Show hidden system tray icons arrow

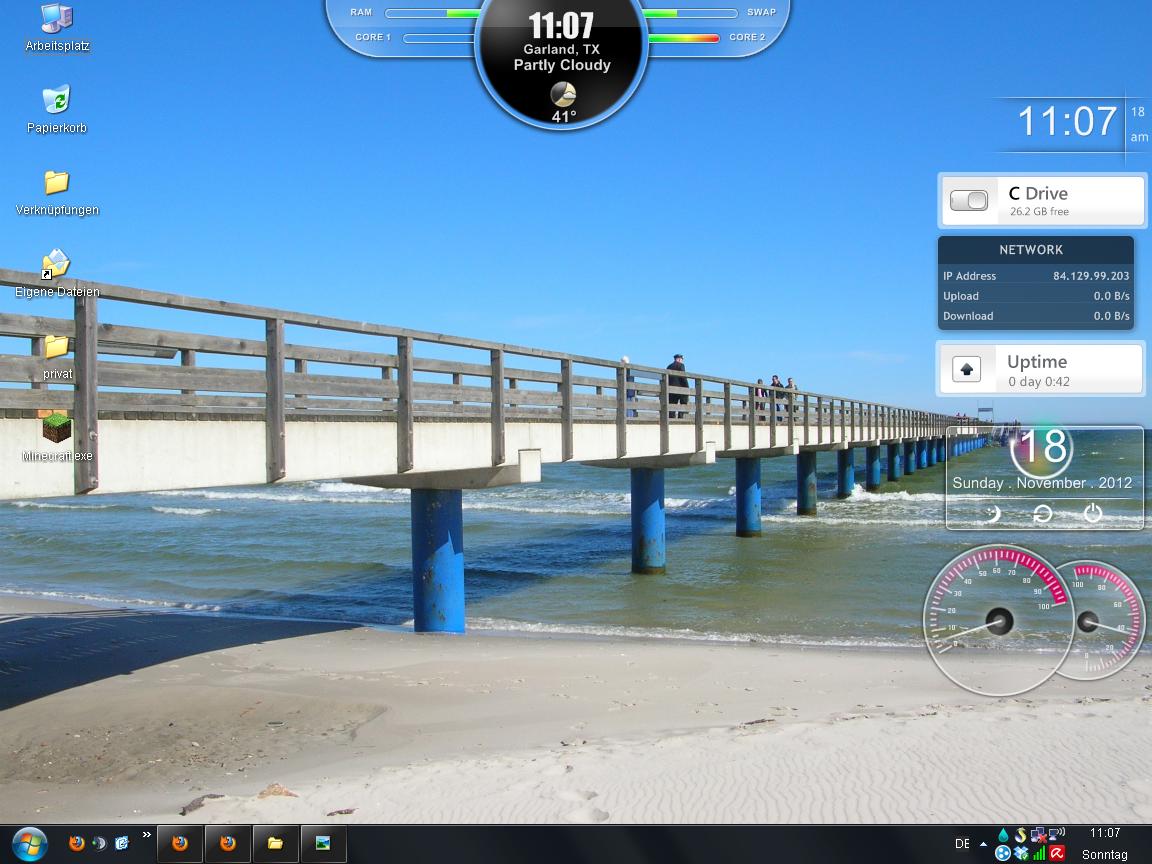[x=985, y=844]
